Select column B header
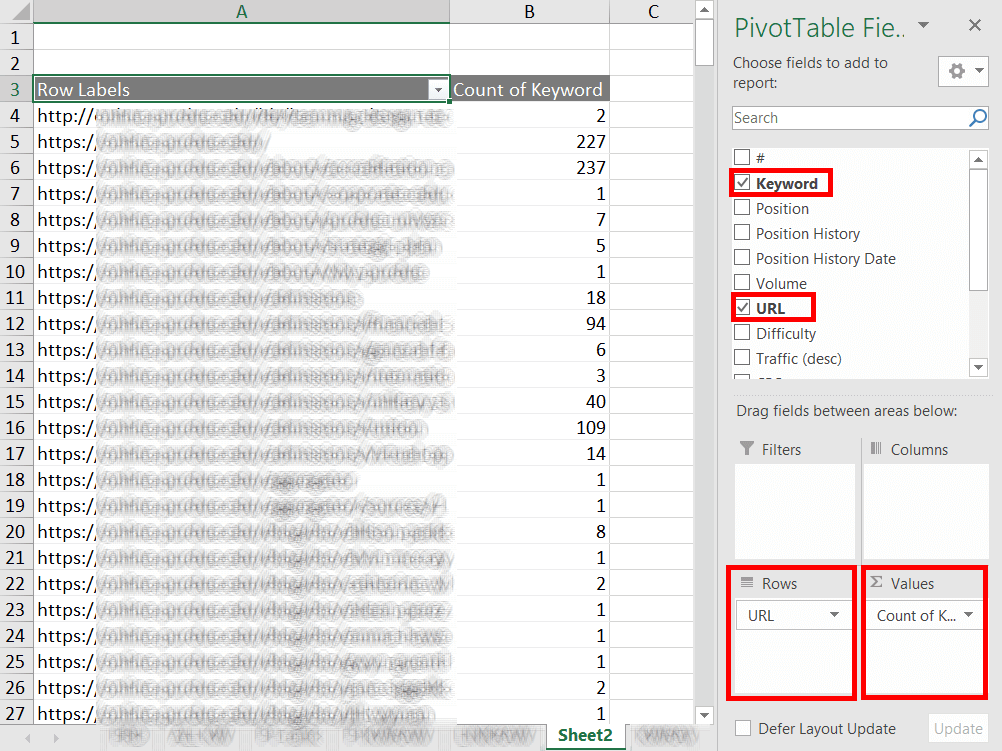 coord(529,12)
